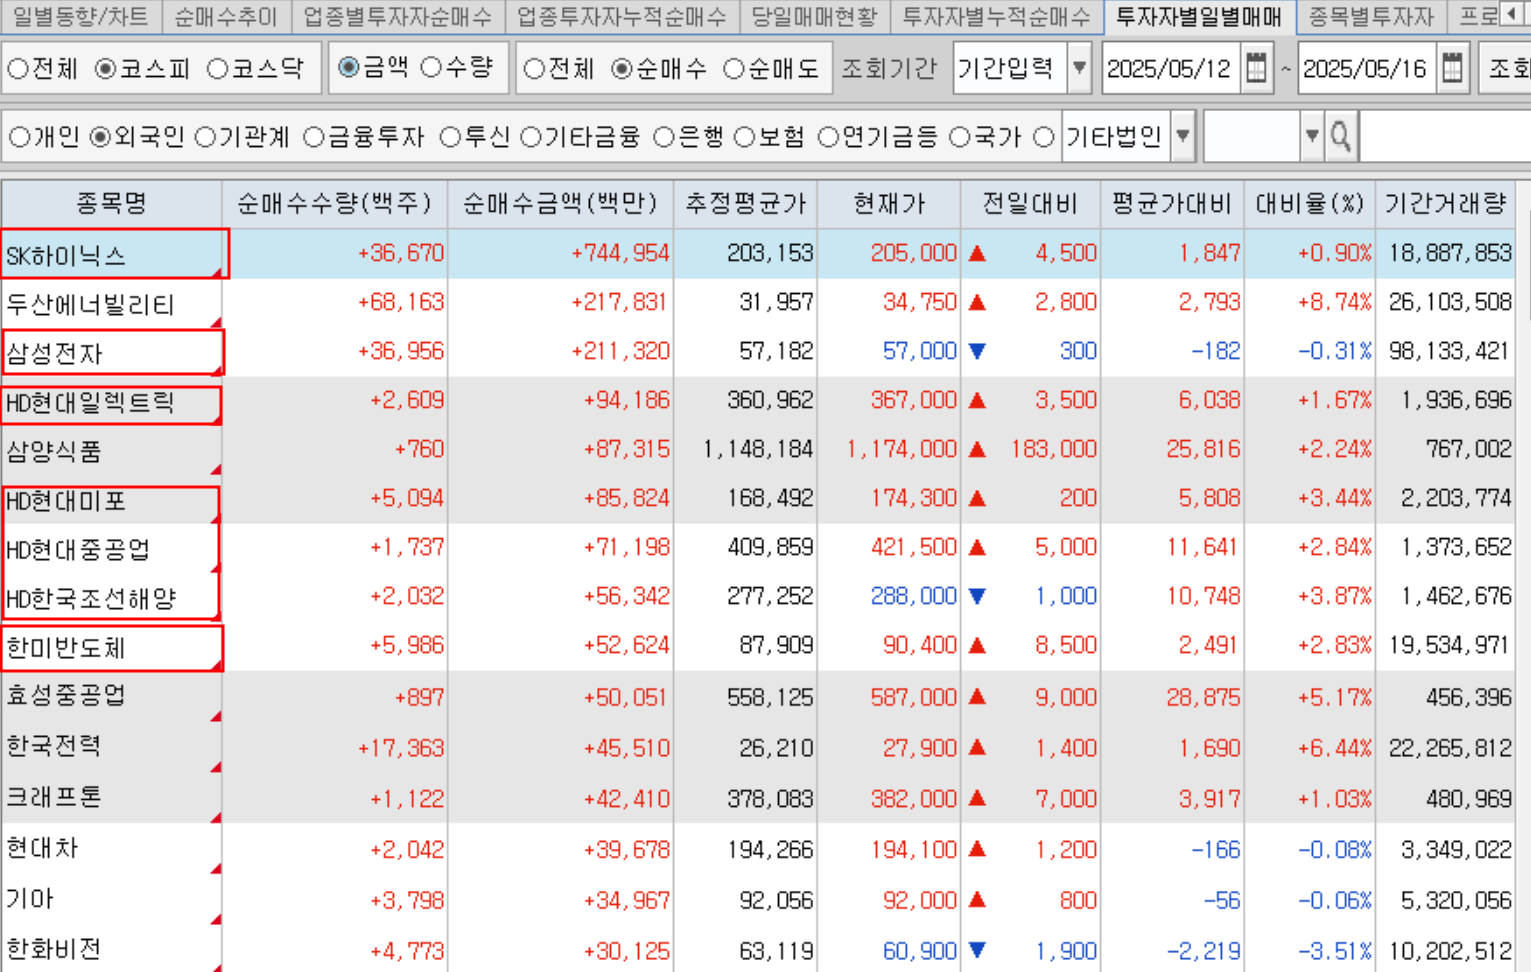1531x972 pixels.
Task: Select the 두산에너빌리티 stock row
Action: (x=91, y=304)
